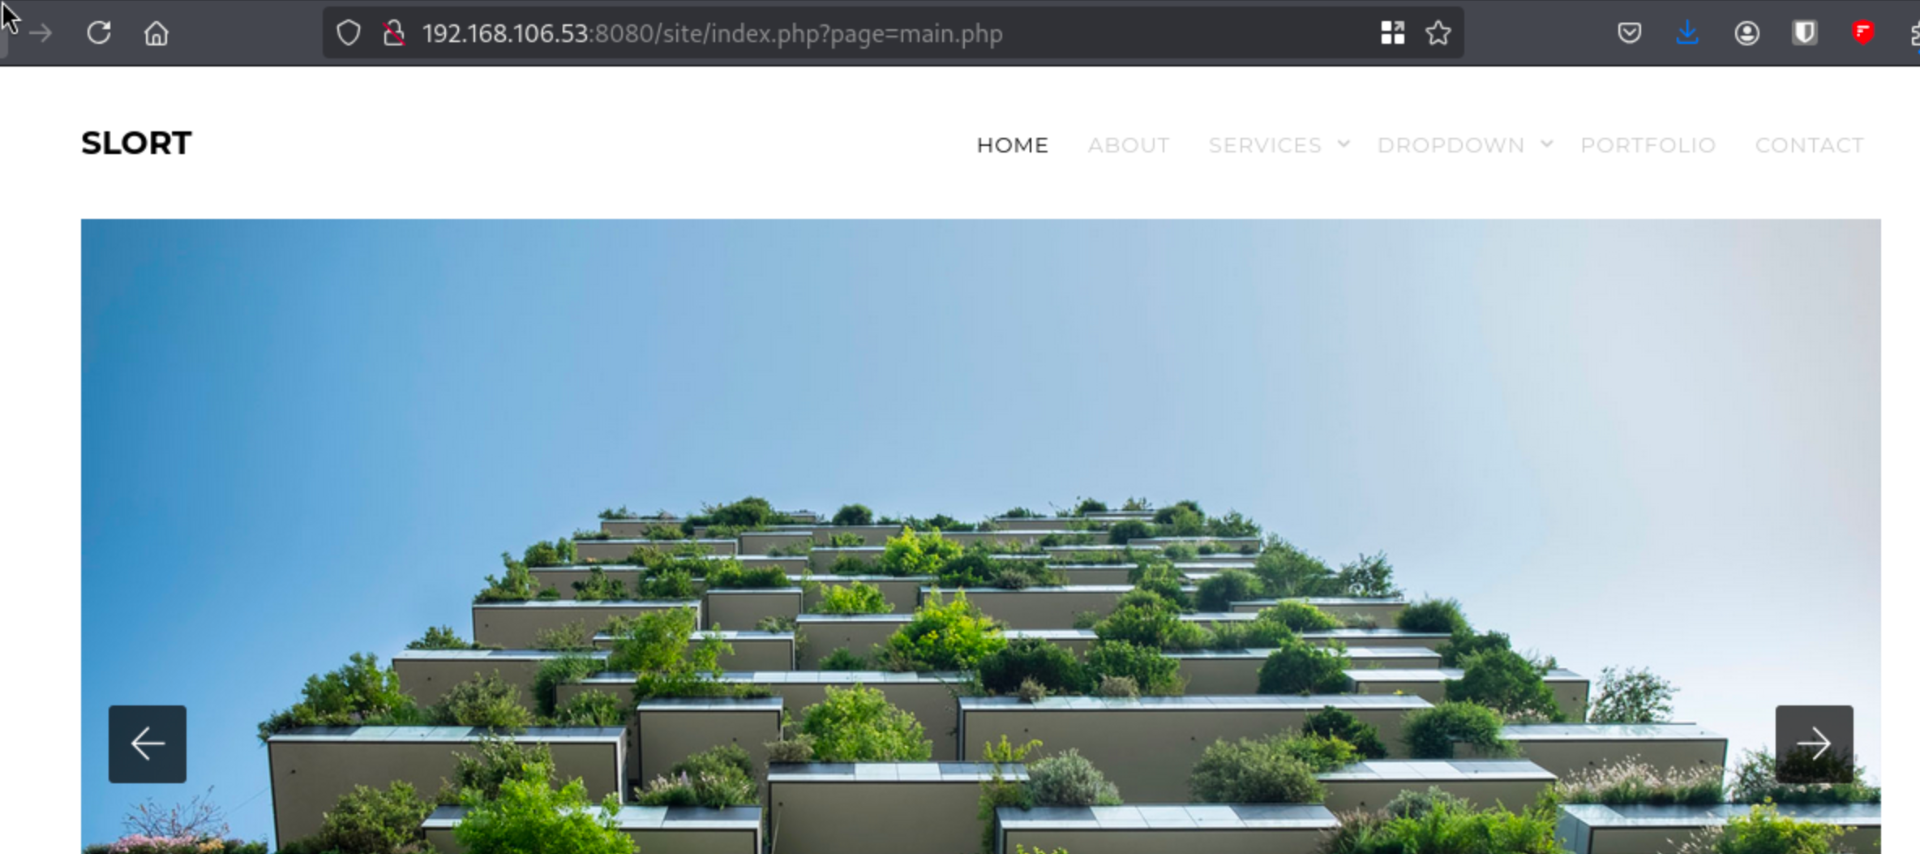This screenshot has height=854, width=1920.
Task: Expand the DROPDOWN menu chevron
Action: click(x=1547, y=144)
